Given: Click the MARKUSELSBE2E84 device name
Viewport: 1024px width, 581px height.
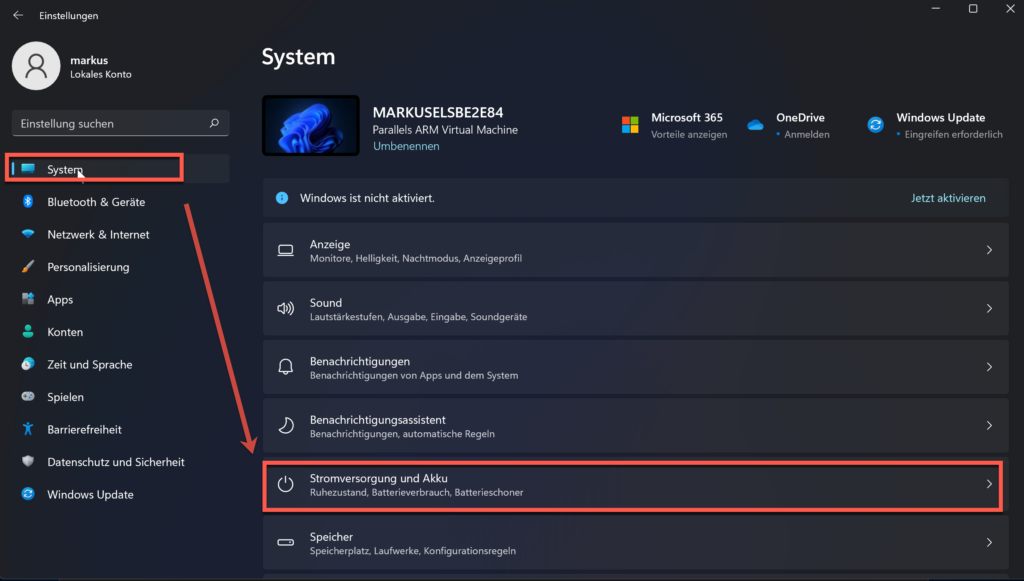Looking at the screenshot, I should point(438,112).
